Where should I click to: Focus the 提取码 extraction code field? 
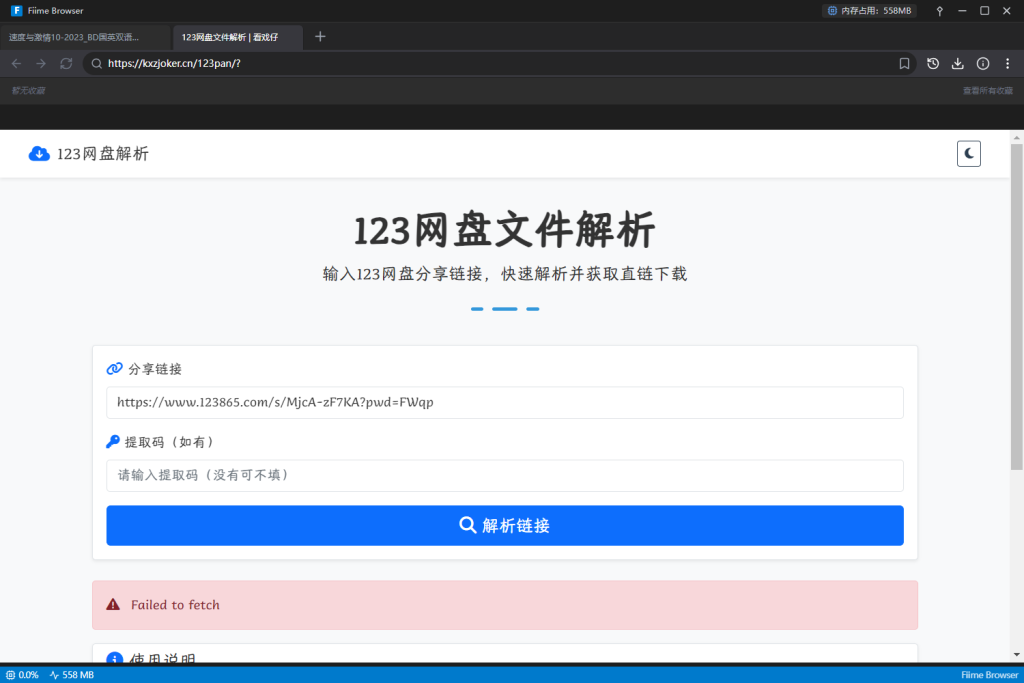pos(505,475)
